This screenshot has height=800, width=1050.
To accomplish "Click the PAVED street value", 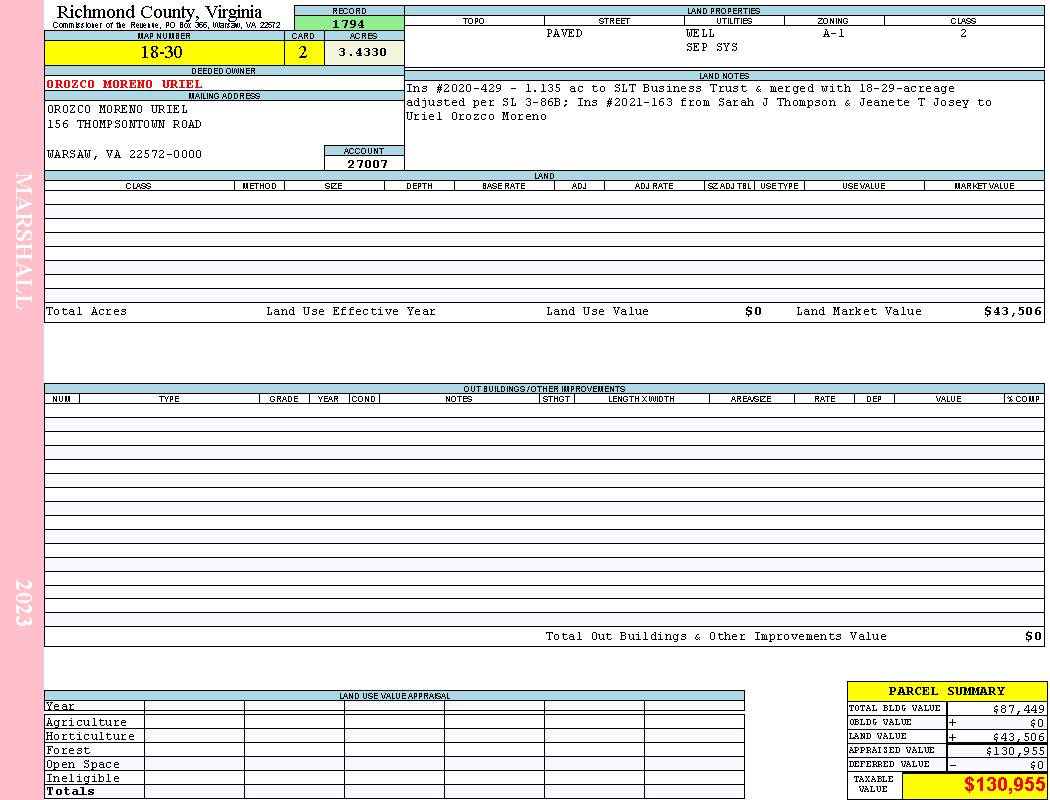I will click(564, 33).
